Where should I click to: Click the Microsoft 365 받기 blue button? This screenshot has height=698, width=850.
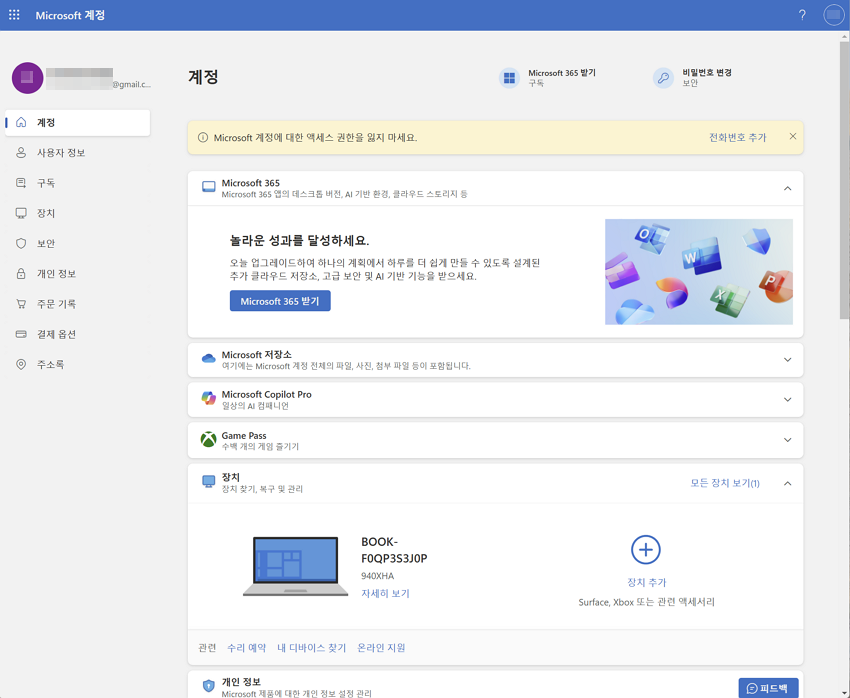[x=282, y=300]
